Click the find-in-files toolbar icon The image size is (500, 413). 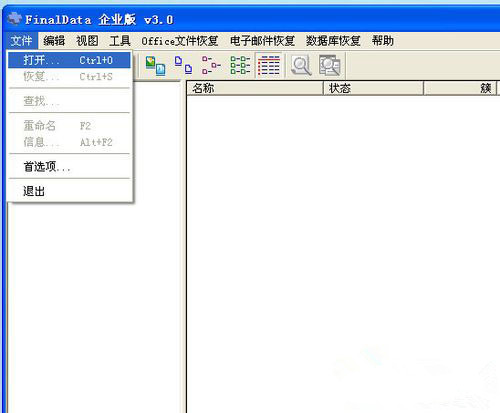pos(329,65)
